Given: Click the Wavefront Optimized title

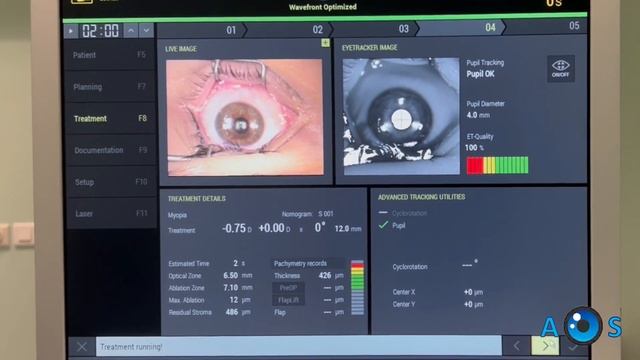Looking at the screenshot, I should click(x=323, y=7).
